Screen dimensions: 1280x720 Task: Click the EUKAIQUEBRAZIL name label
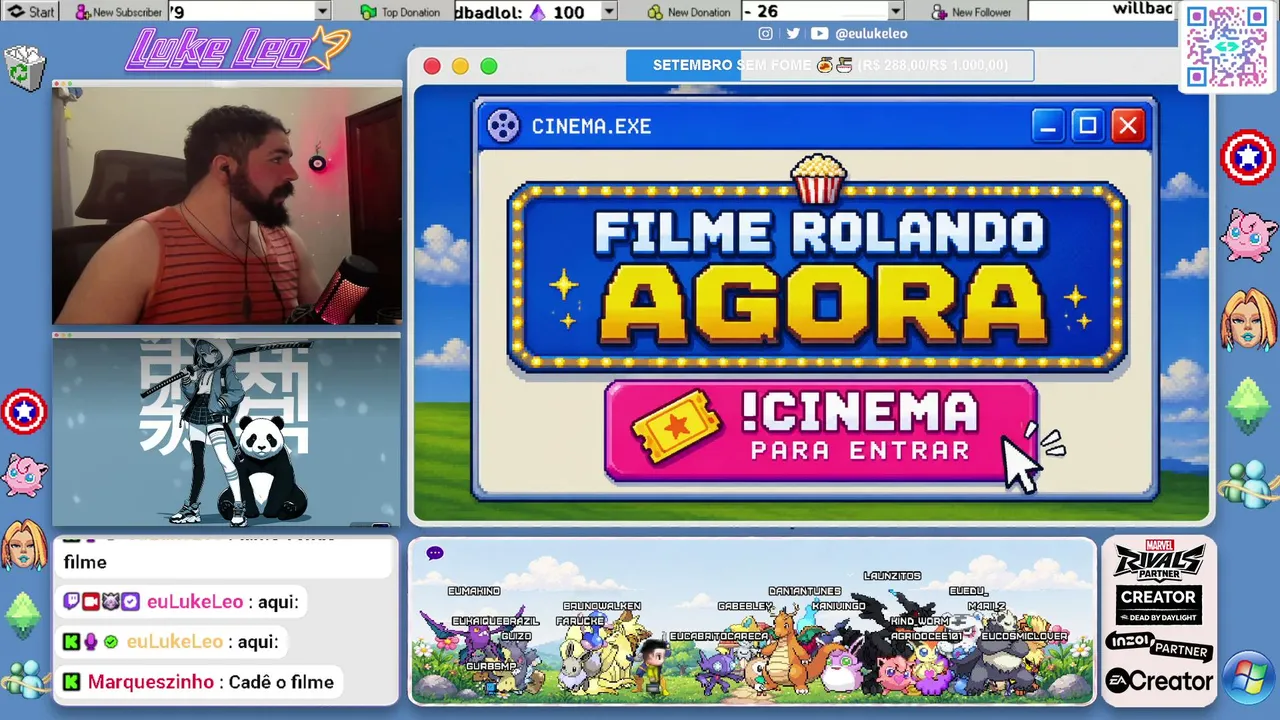point(495,621)
